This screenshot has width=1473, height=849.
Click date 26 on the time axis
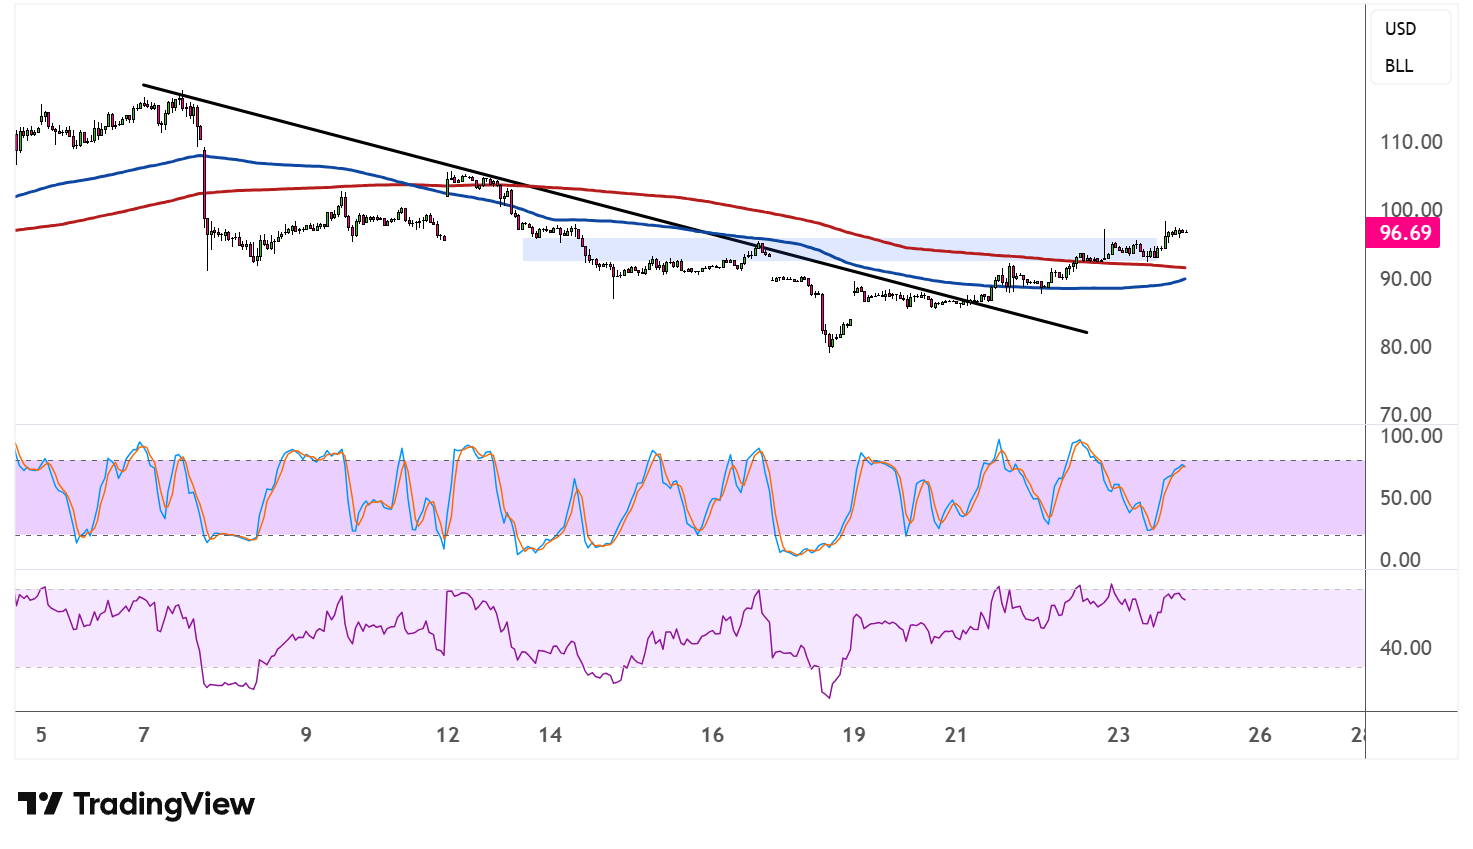1260,735
